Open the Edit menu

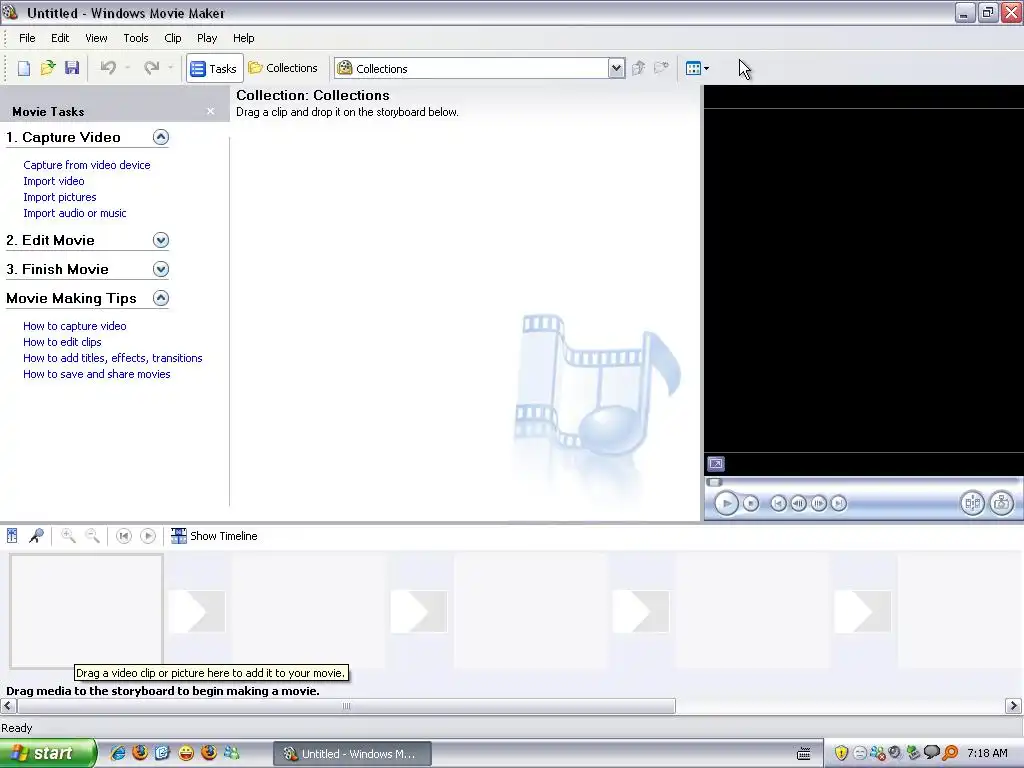pos(60,38)
